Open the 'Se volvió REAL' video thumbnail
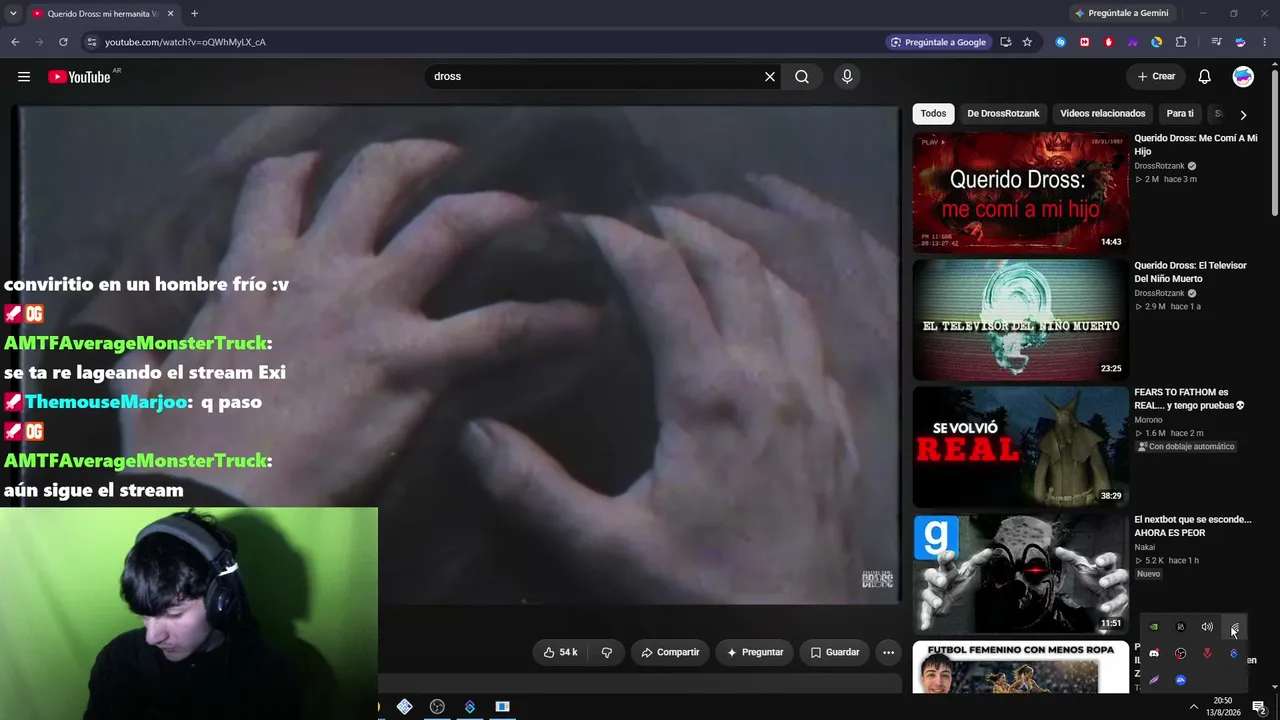 1020,446
